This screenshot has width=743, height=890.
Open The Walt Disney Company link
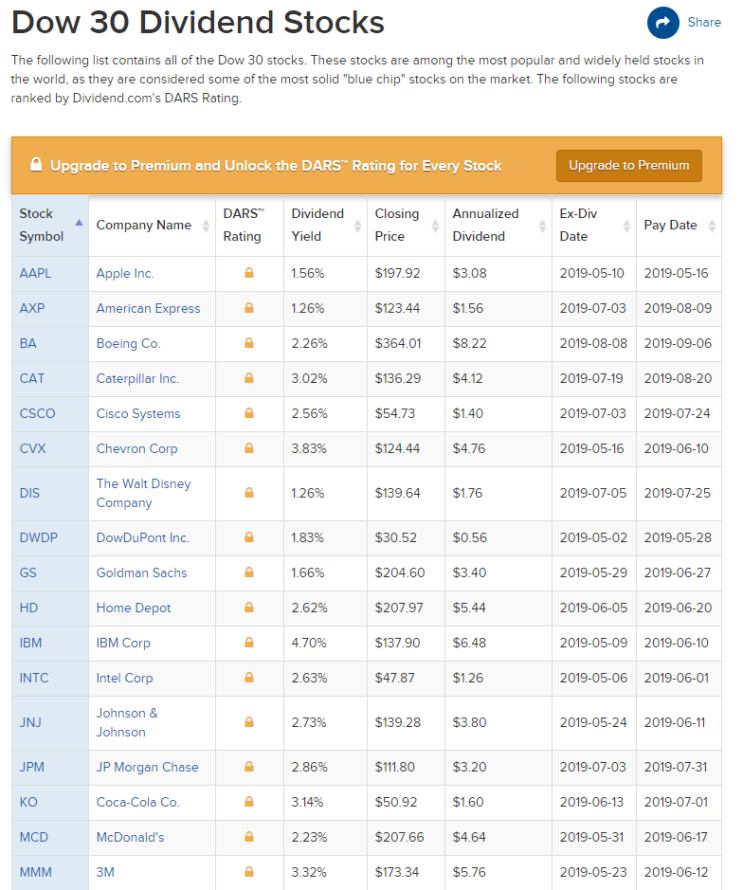pos(144,493)
